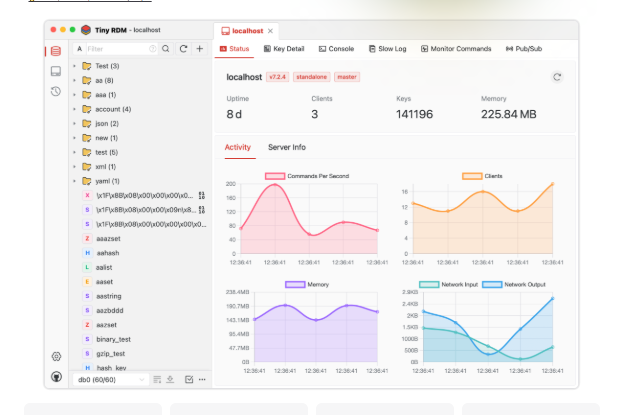
Task: Open settings via the gear icon
Action: 56,356
